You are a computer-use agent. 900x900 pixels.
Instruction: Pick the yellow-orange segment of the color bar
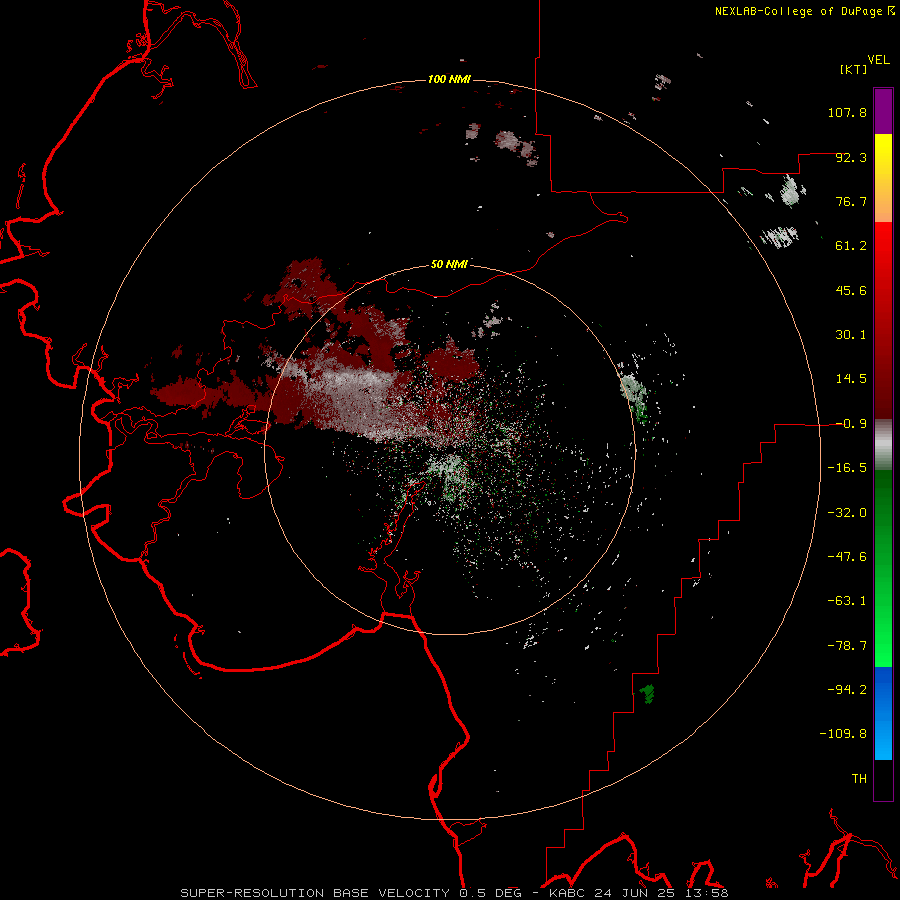tap(883, 178)
